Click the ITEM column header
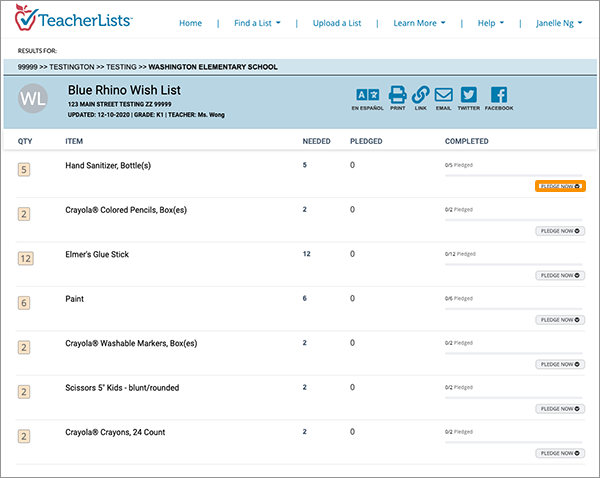 click(74, 141)
